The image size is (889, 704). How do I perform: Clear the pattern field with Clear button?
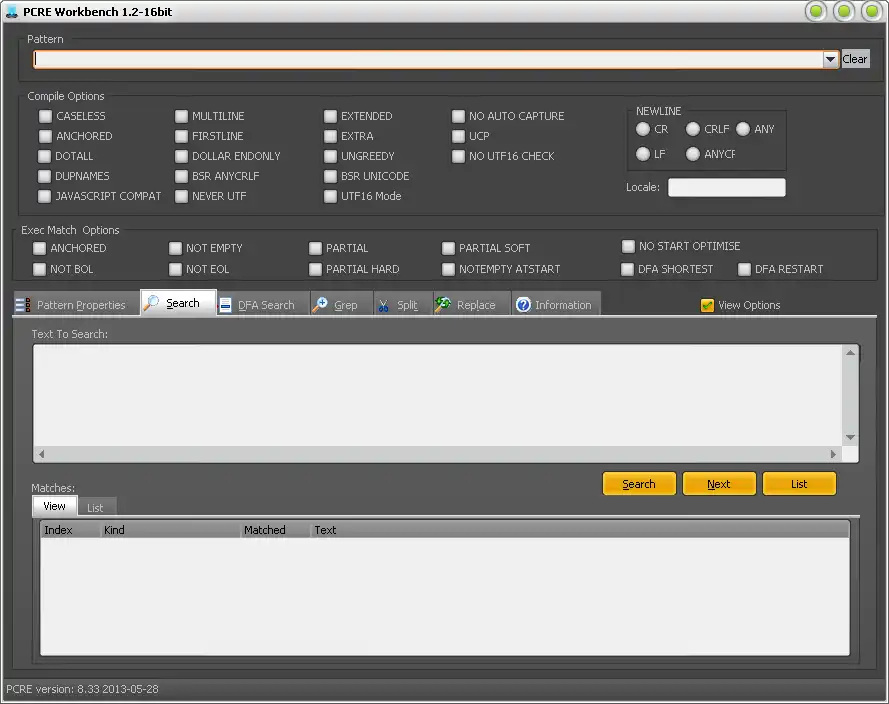tap(854, 59)
